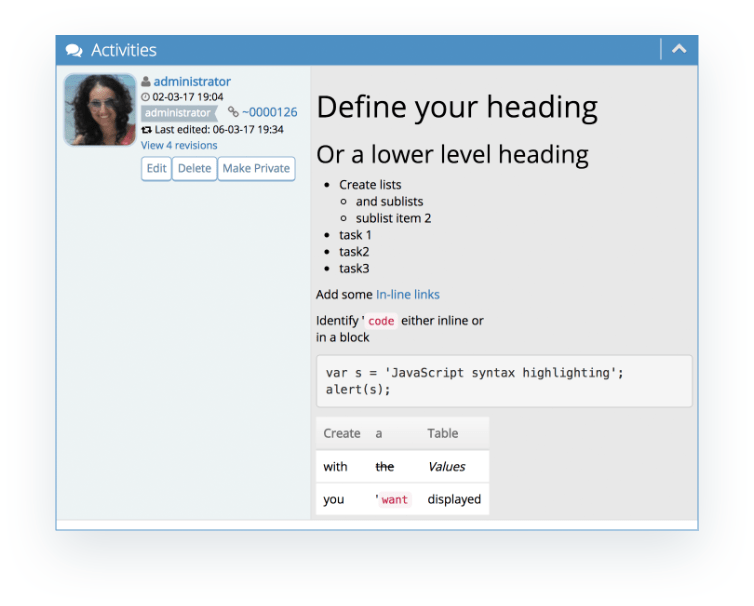
Task: View 4 revisions of the note
Action: tap(179, 146)
